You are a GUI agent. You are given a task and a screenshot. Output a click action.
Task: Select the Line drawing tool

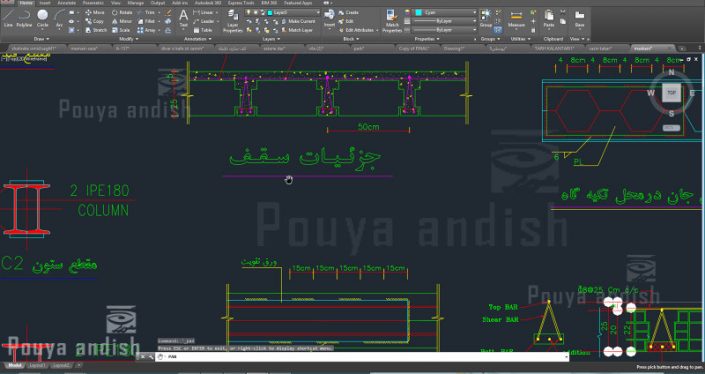tap(8, 18)
